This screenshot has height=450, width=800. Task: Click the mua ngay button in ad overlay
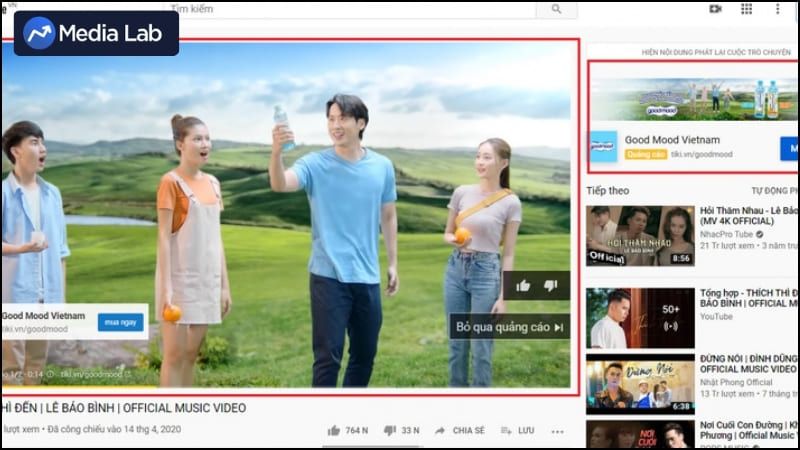tap(120, 322)
